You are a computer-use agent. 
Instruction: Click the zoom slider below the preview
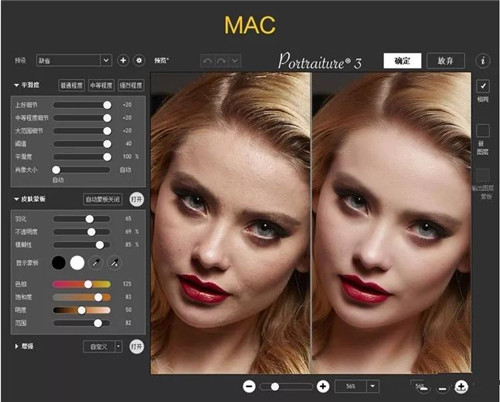click(x=286, y=387)
